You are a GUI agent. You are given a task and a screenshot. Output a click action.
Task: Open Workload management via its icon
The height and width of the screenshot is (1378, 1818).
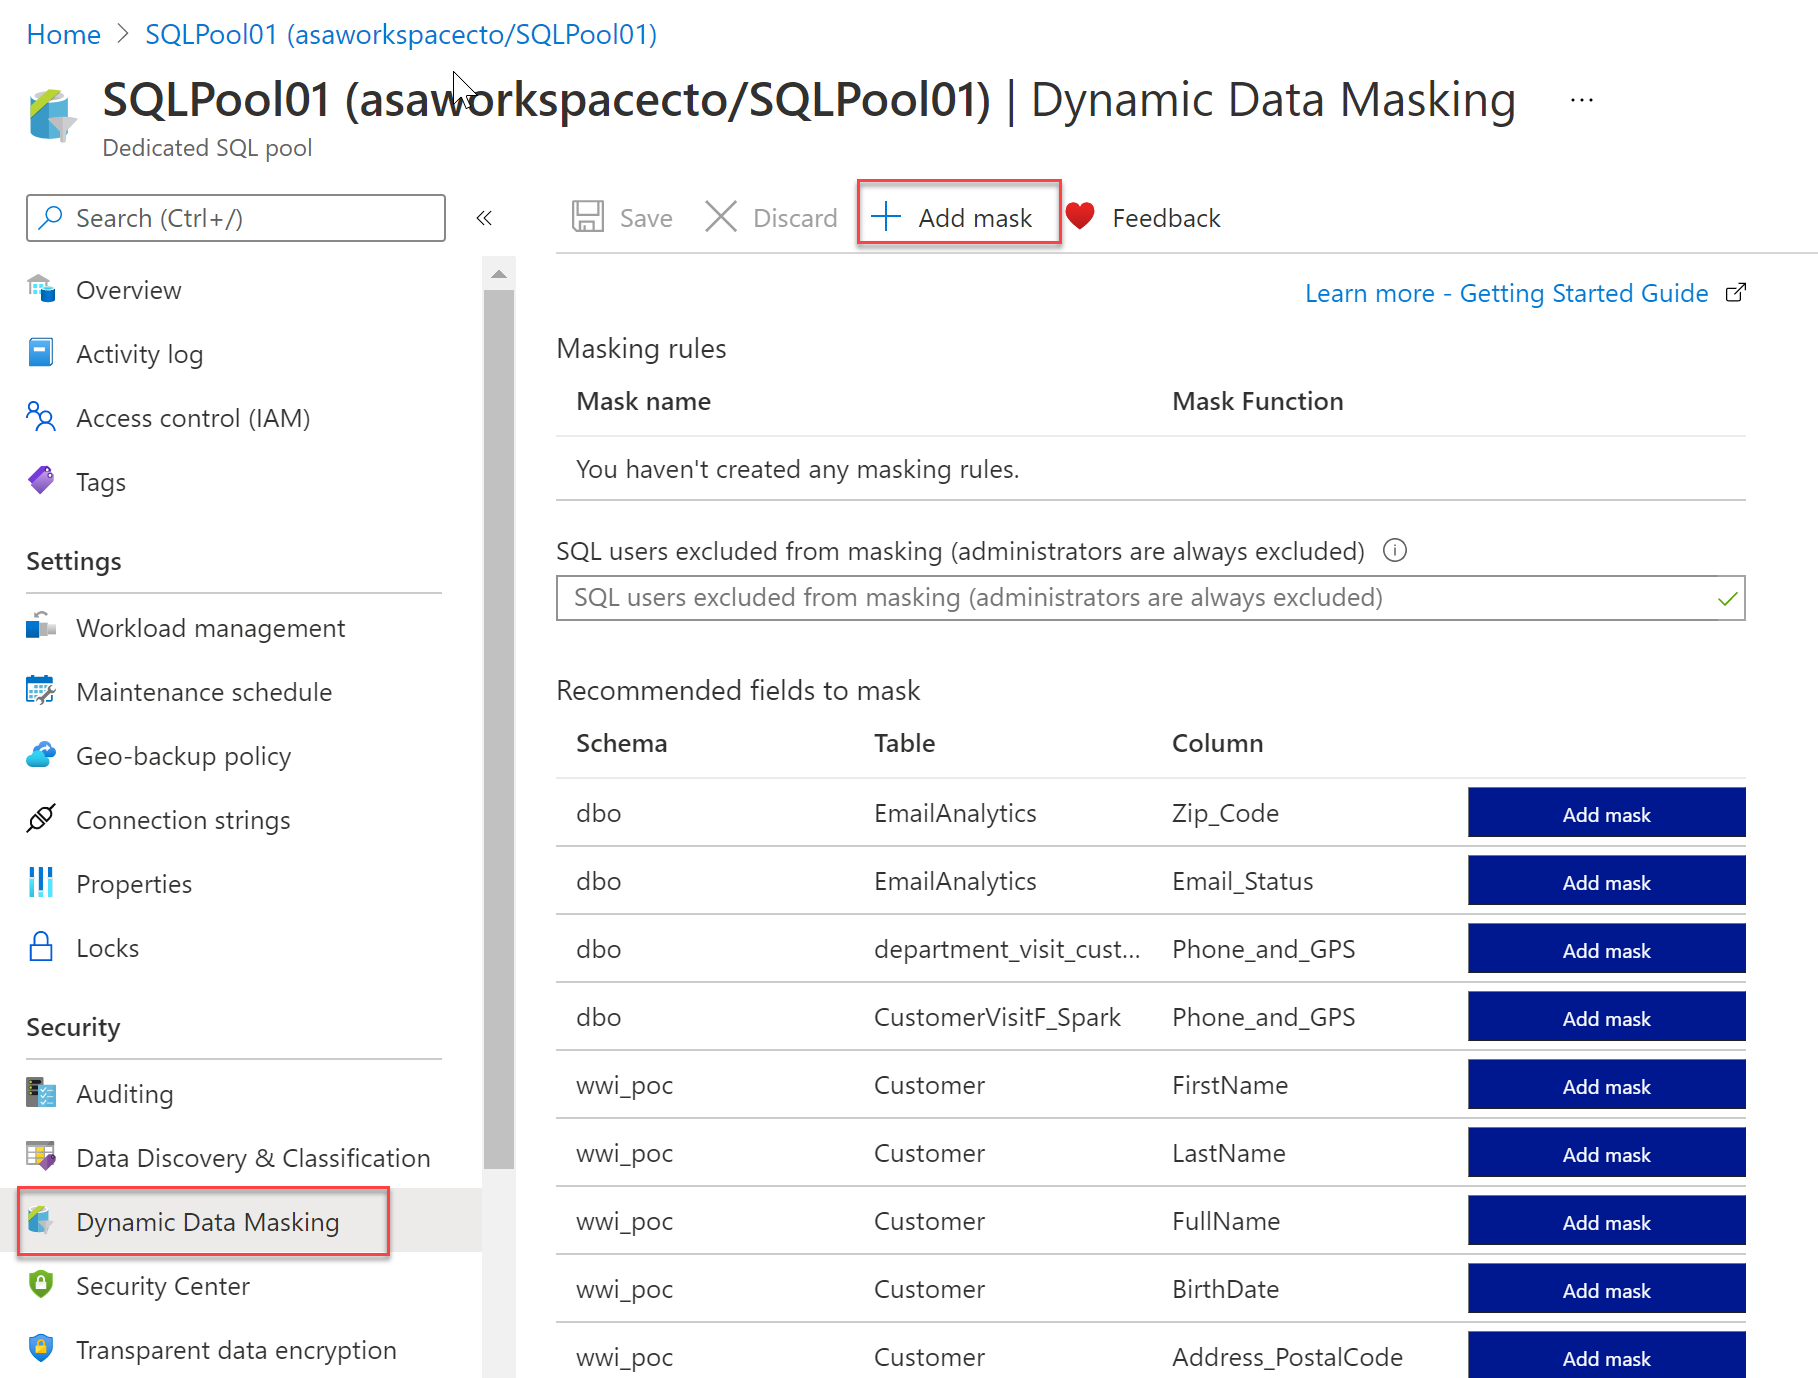(41, 627)
